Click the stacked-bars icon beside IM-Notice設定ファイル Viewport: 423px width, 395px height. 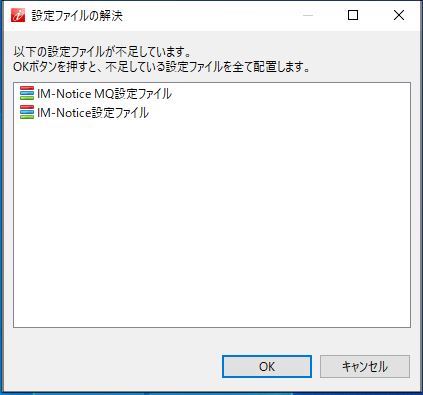pos(27,112)
